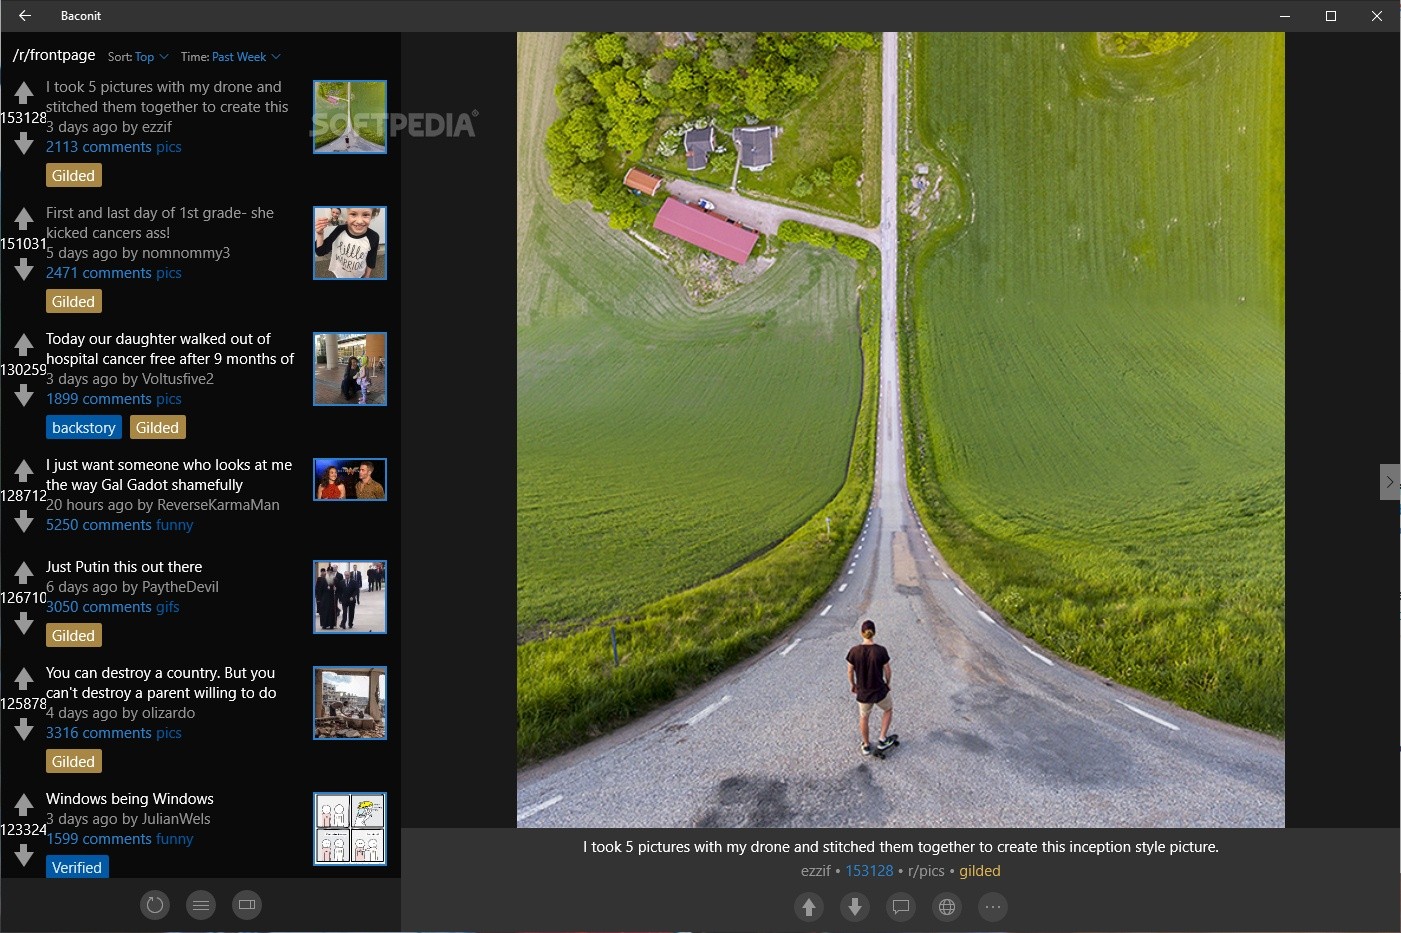Open the 3316 comments link
1401x933 pixels.
[99, 733]
